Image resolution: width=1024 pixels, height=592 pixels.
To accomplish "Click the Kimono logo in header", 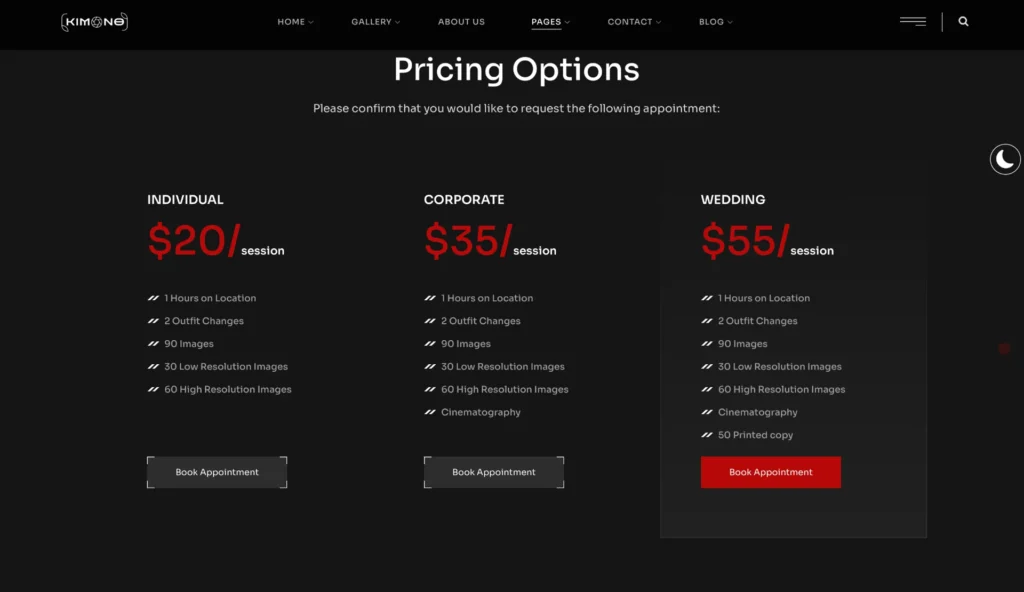I will [94, 21].
